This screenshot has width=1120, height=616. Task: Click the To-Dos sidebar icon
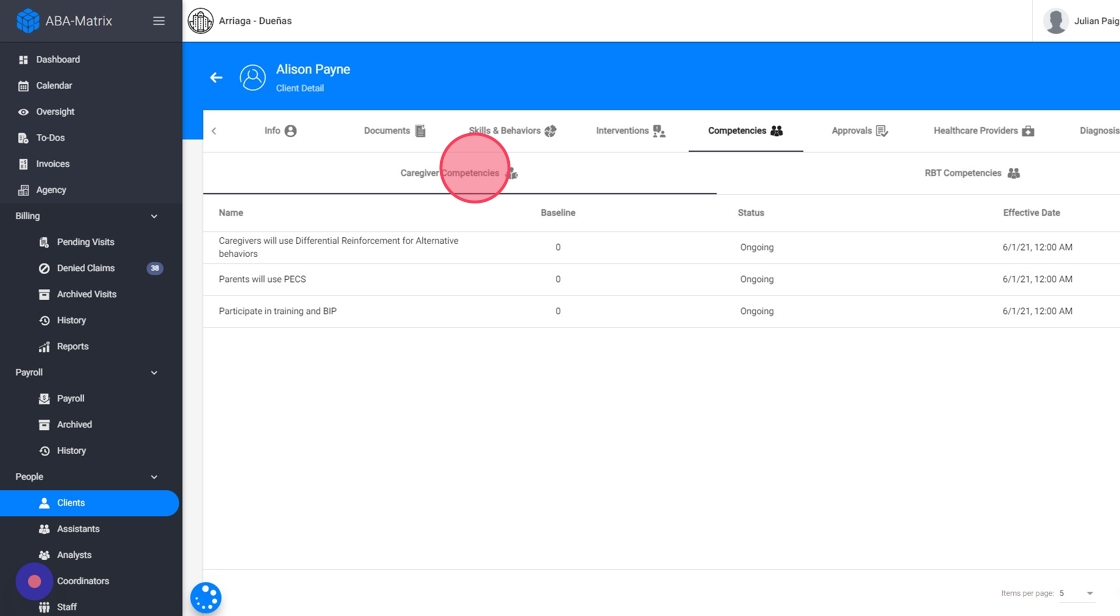[23, 138]
